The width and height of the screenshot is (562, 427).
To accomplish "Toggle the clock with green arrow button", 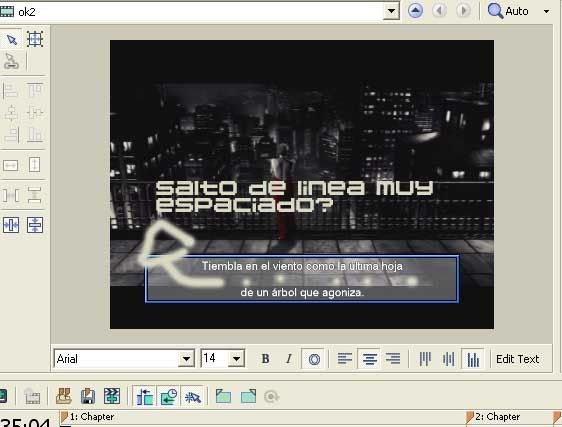I will [x=169, y=397].
